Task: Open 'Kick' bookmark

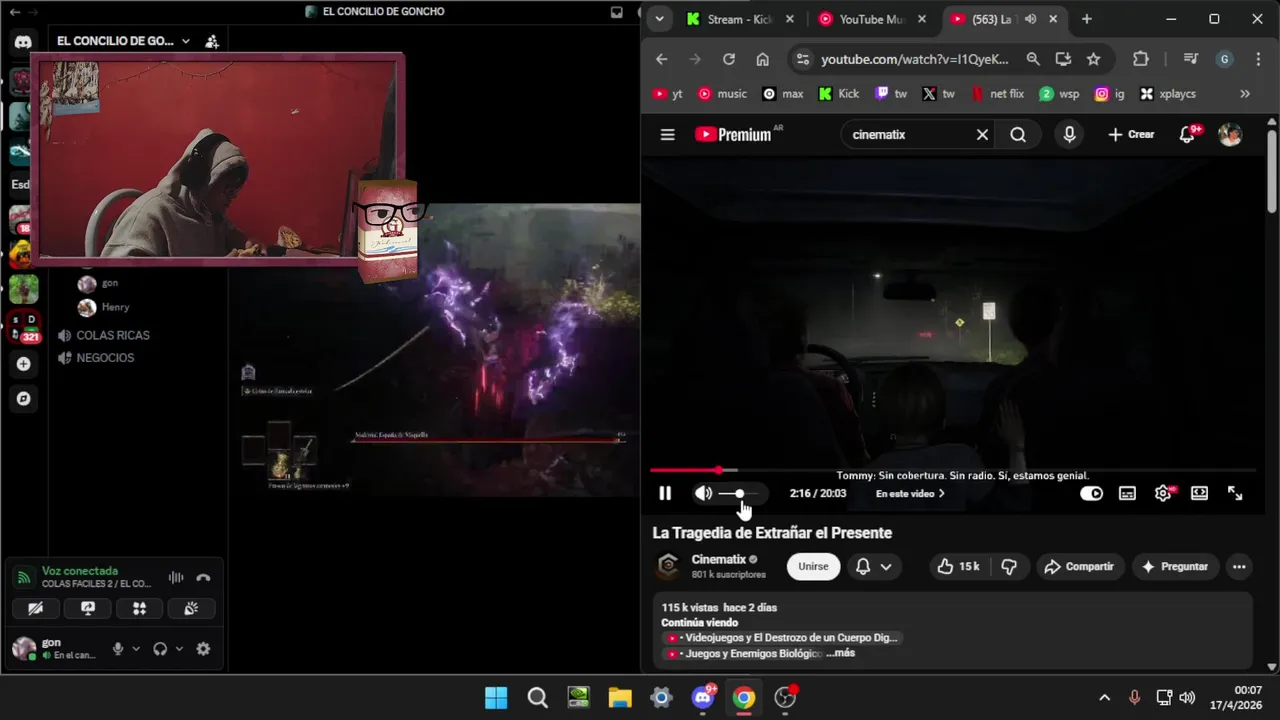Action: pyautogui.click(x=838, y=94)
